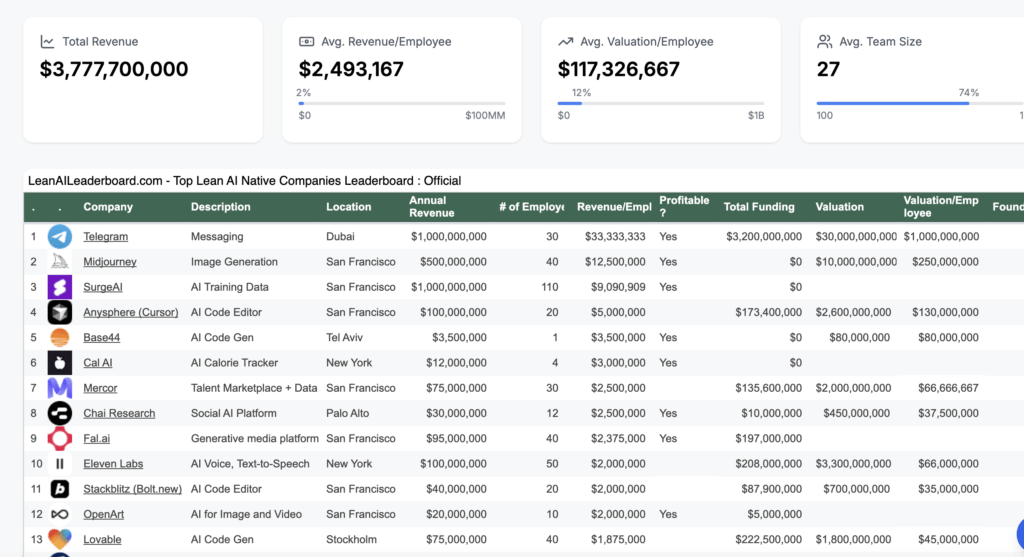Open the OpenArt company link
This screenshot has height=557, width=1024.
104,514
